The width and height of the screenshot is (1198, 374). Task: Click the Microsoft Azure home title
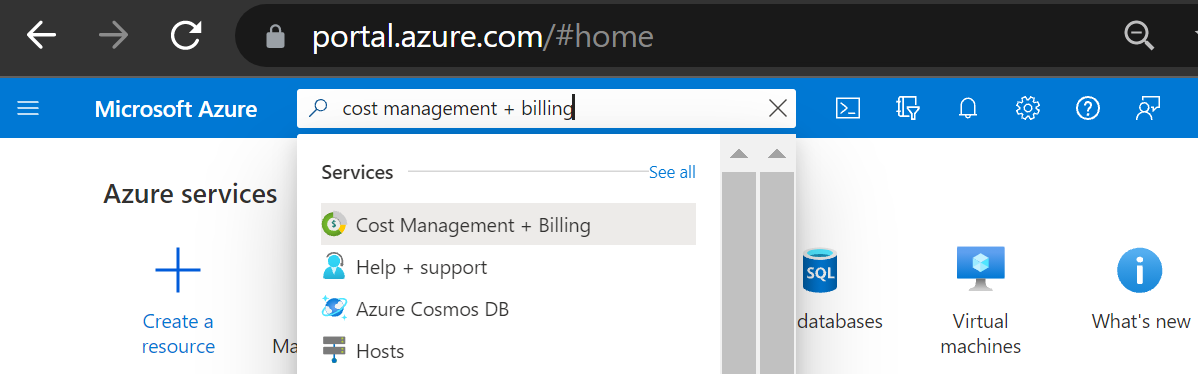tap(176, 109)
